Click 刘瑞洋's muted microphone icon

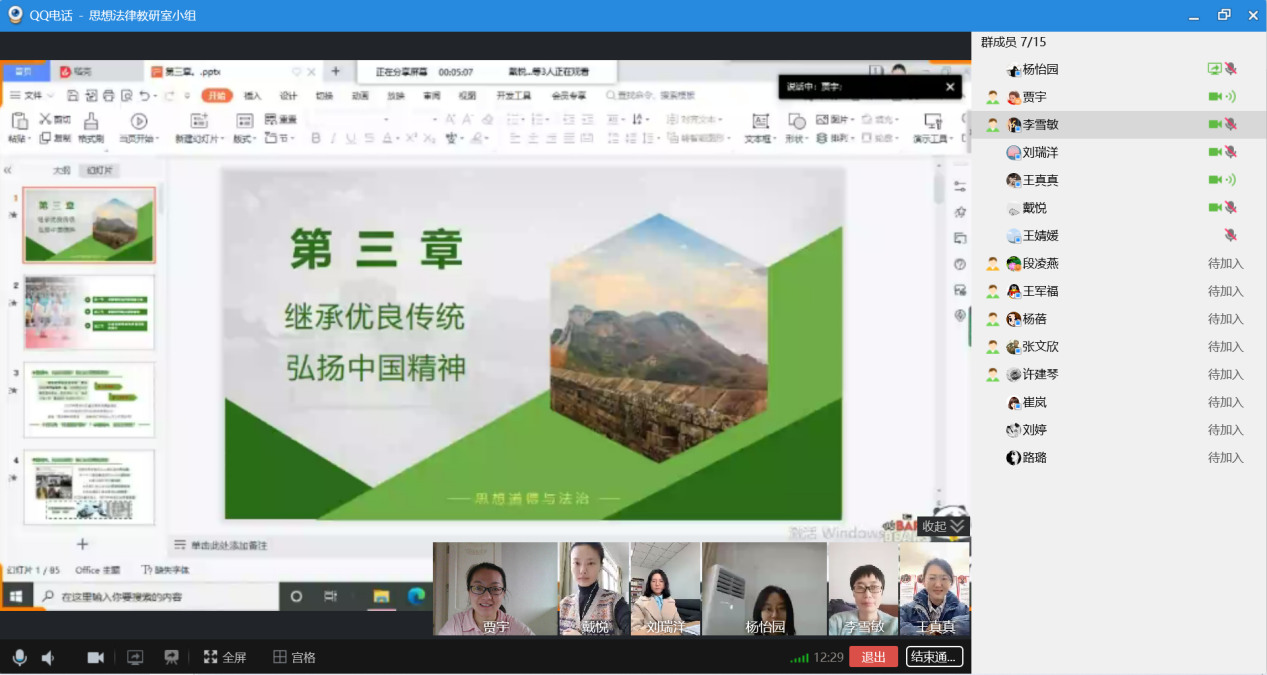pos(1231,152)
